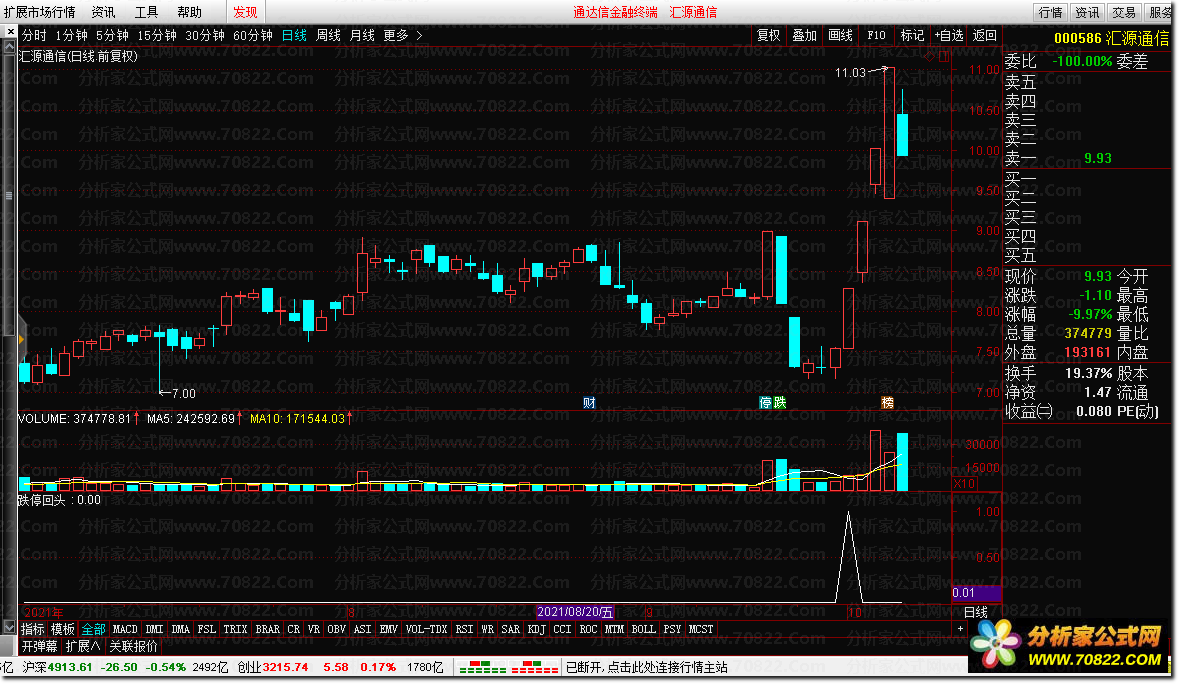Select the 全部 indicator filter

[93, 629]
